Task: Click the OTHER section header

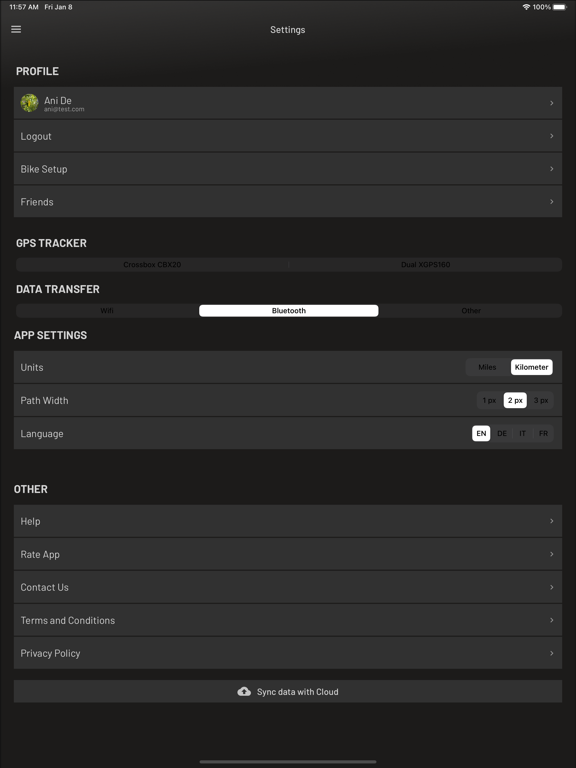Action: click(x=31, y=489)
